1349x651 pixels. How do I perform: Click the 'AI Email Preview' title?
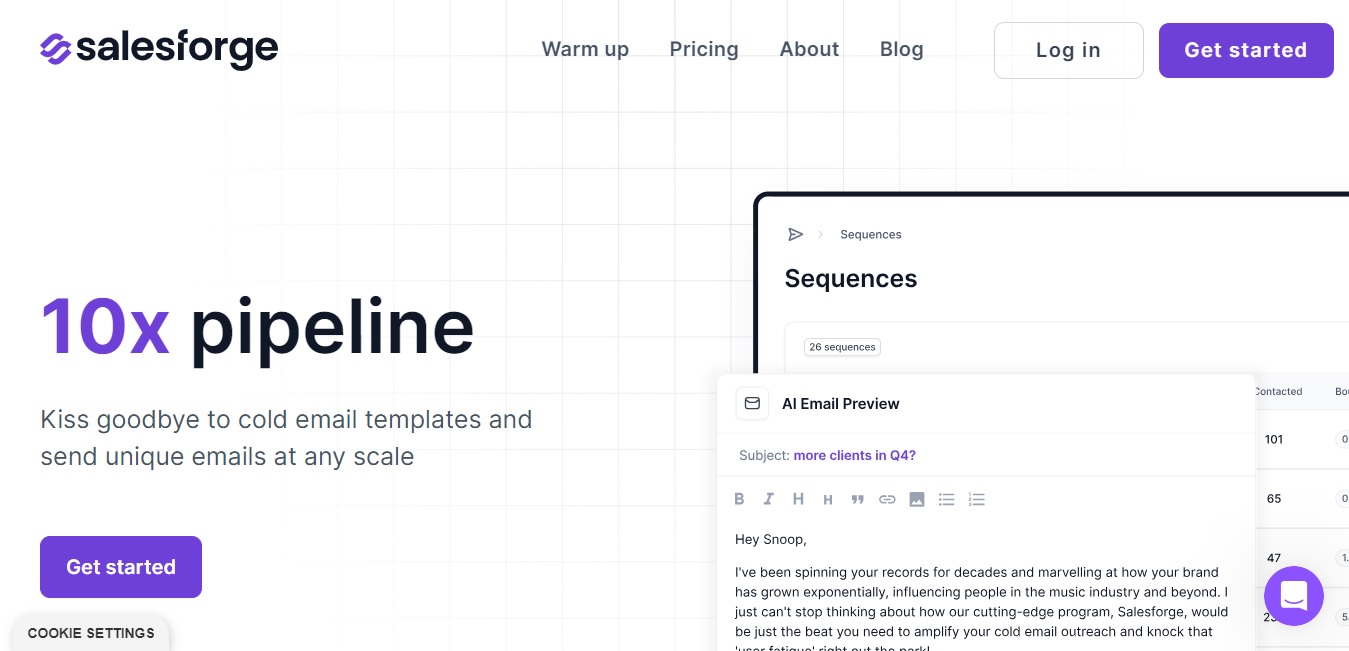point(841,404)
